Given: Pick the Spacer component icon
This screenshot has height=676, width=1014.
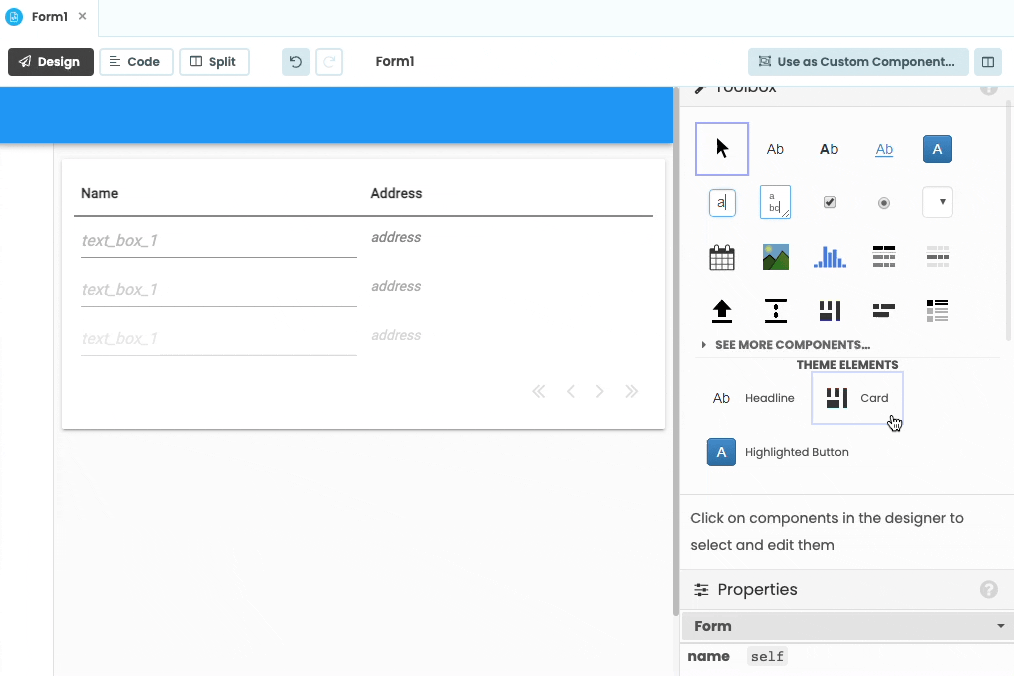Looking at the screenshot, I should [775, 311].
